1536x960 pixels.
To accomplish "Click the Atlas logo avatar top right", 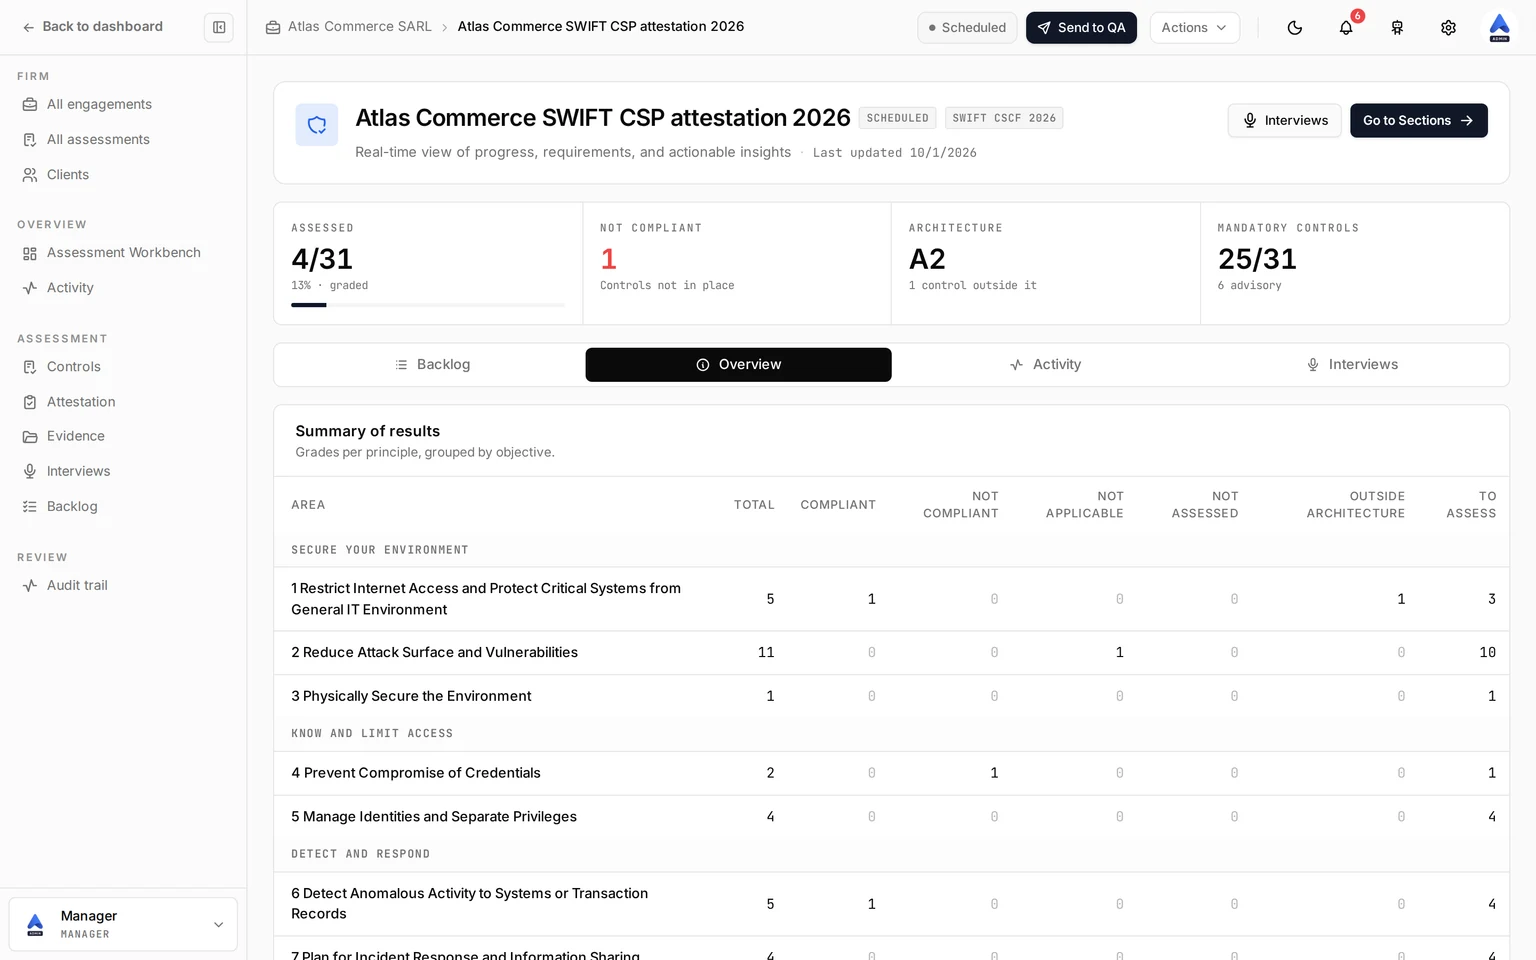I will click(1499, 28).
